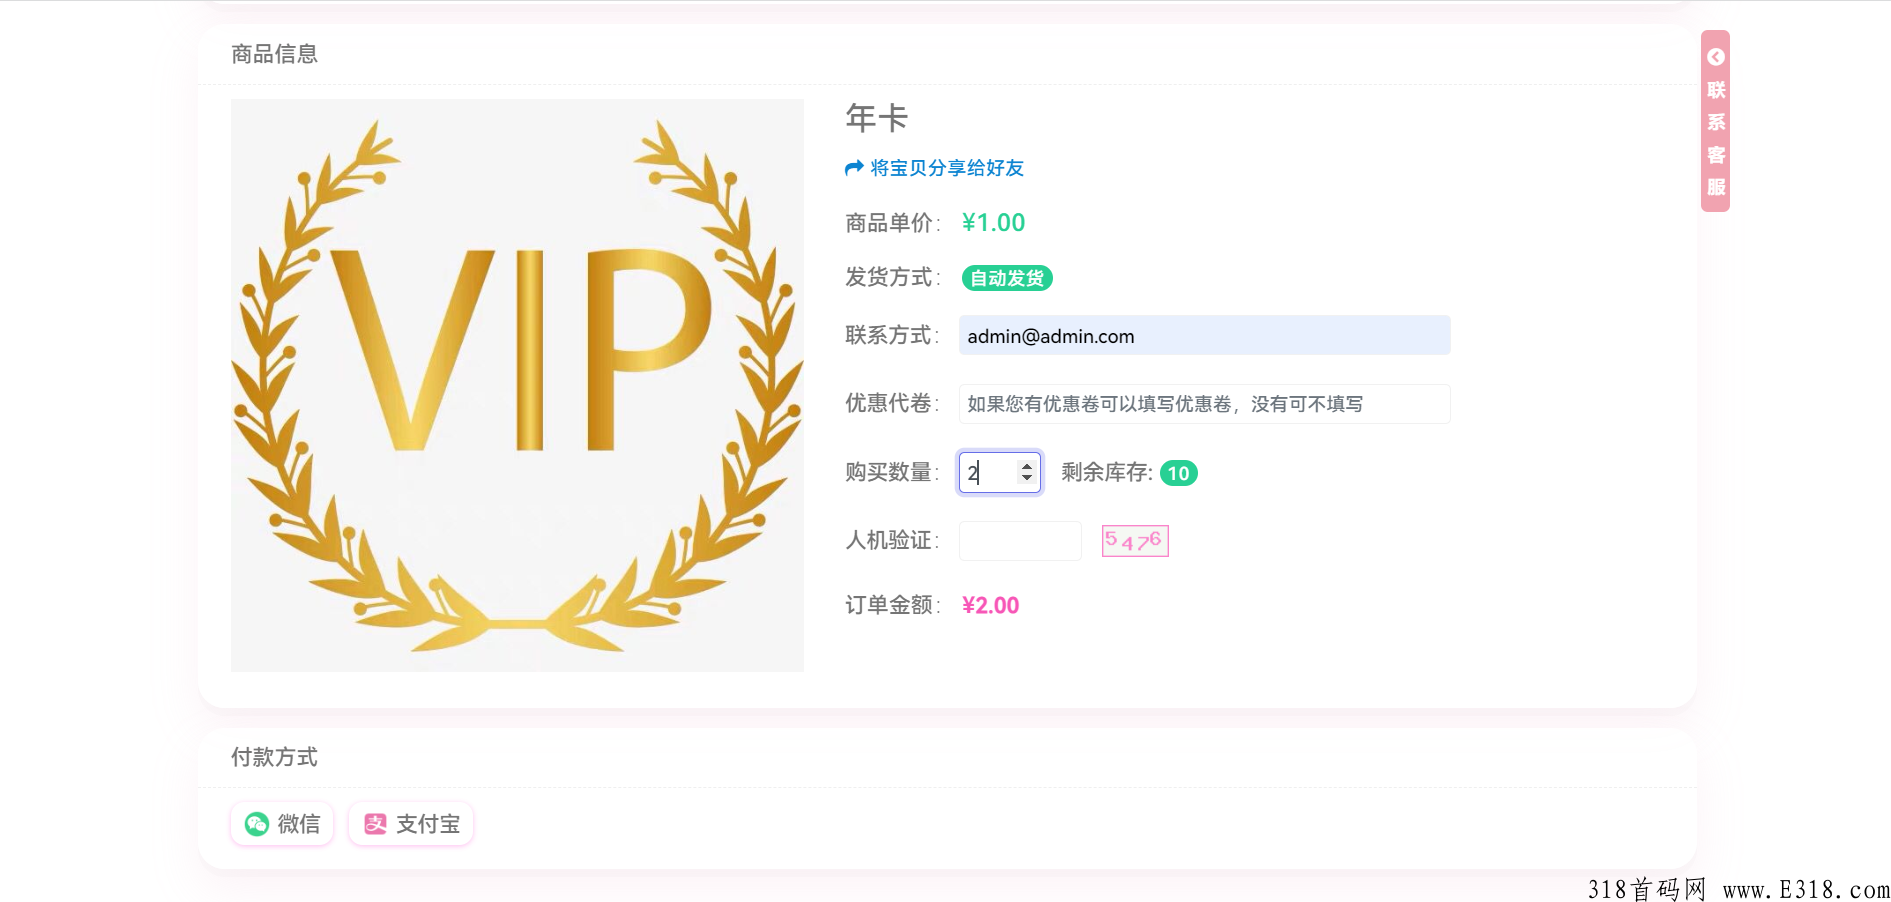This screenshot has height=902, width=1891.
Task: Click the Alipay logo icon
Action: [375, 824]
